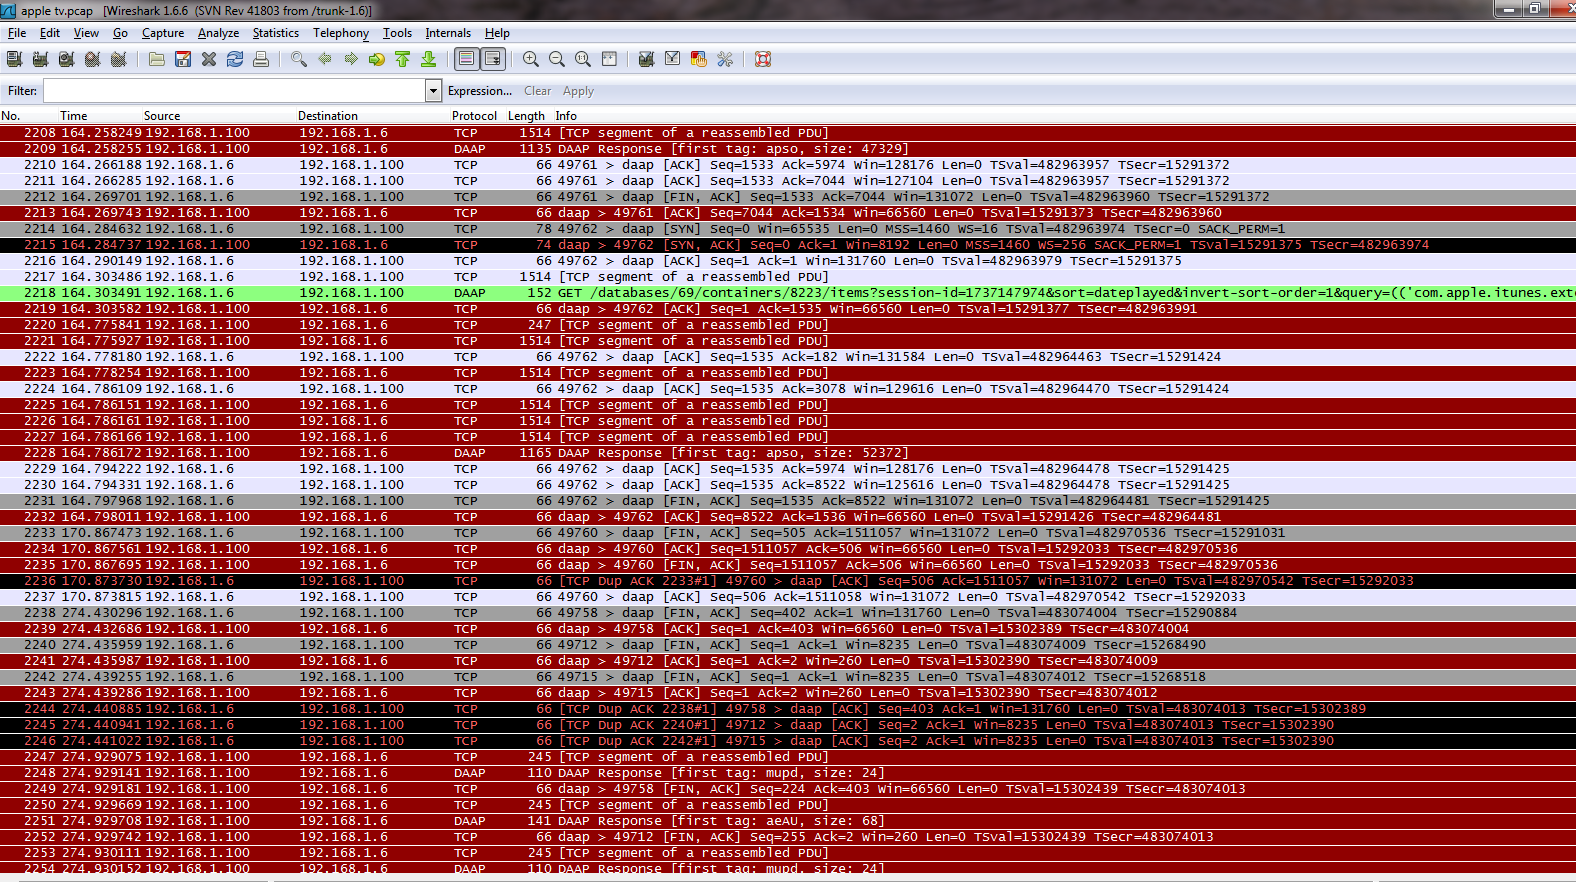Go forward in packet history
The height and width of the screenshot is (882, 1576).
351,59
